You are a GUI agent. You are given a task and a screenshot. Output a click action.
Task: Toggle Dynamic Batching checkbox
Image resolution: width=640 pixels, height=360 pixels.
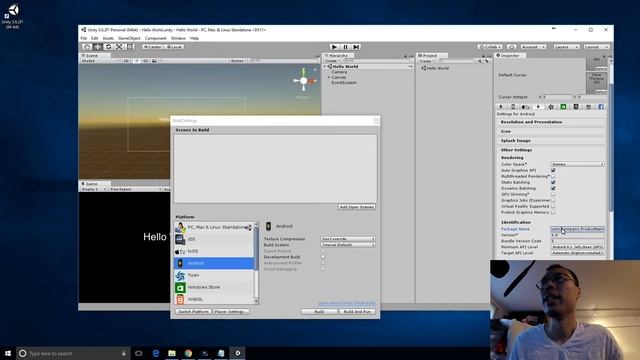coord(553,189)
